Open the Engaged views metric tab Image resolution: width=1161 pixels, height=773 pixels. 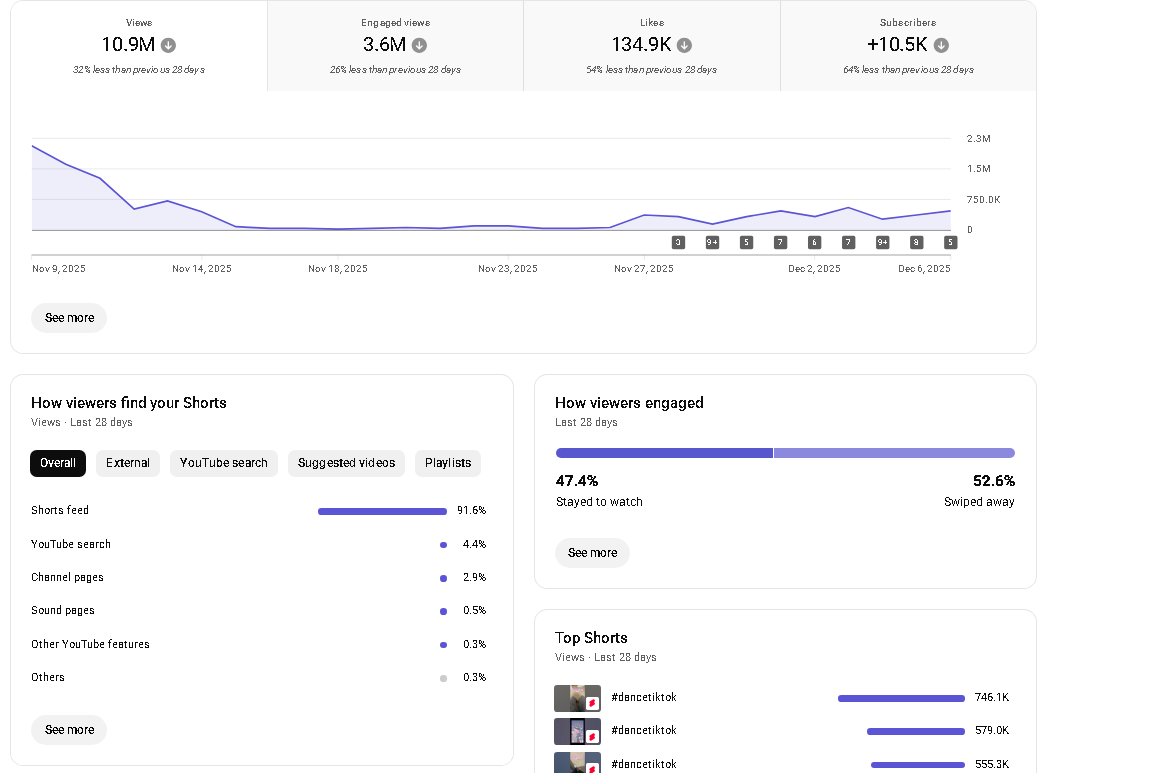395,46
